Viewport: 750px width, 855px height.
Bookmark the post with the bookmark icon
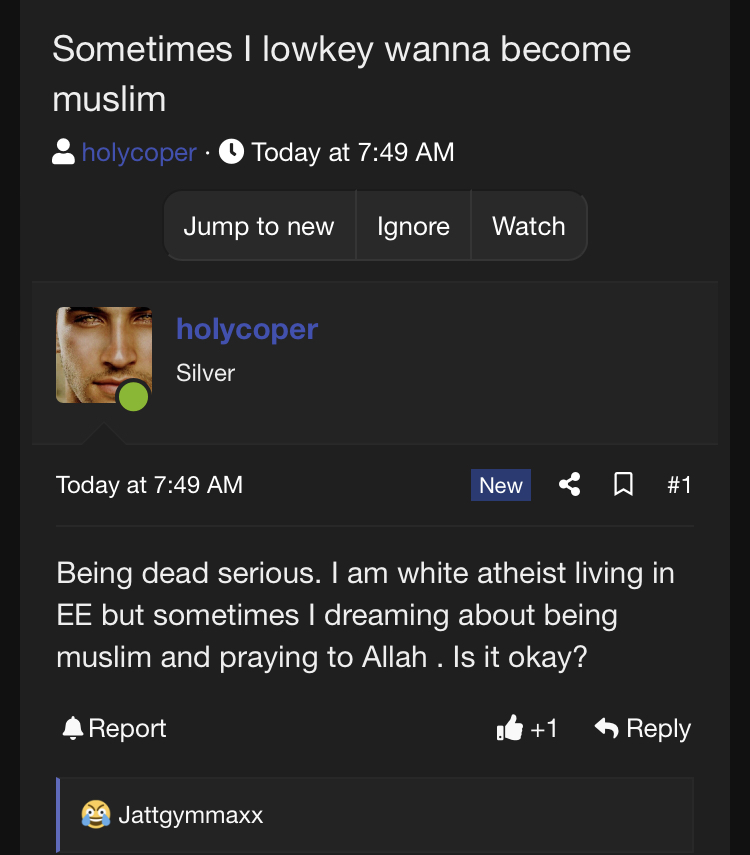[623, 485]
